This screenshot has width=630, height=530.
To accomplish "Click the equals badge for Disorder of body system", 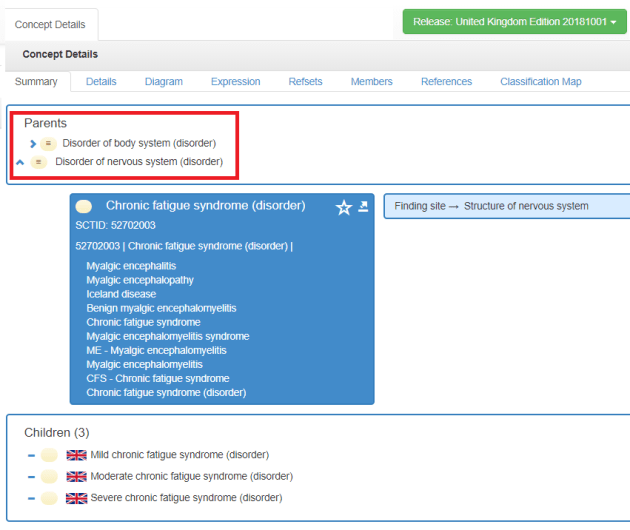I will (x=48, y=143).
